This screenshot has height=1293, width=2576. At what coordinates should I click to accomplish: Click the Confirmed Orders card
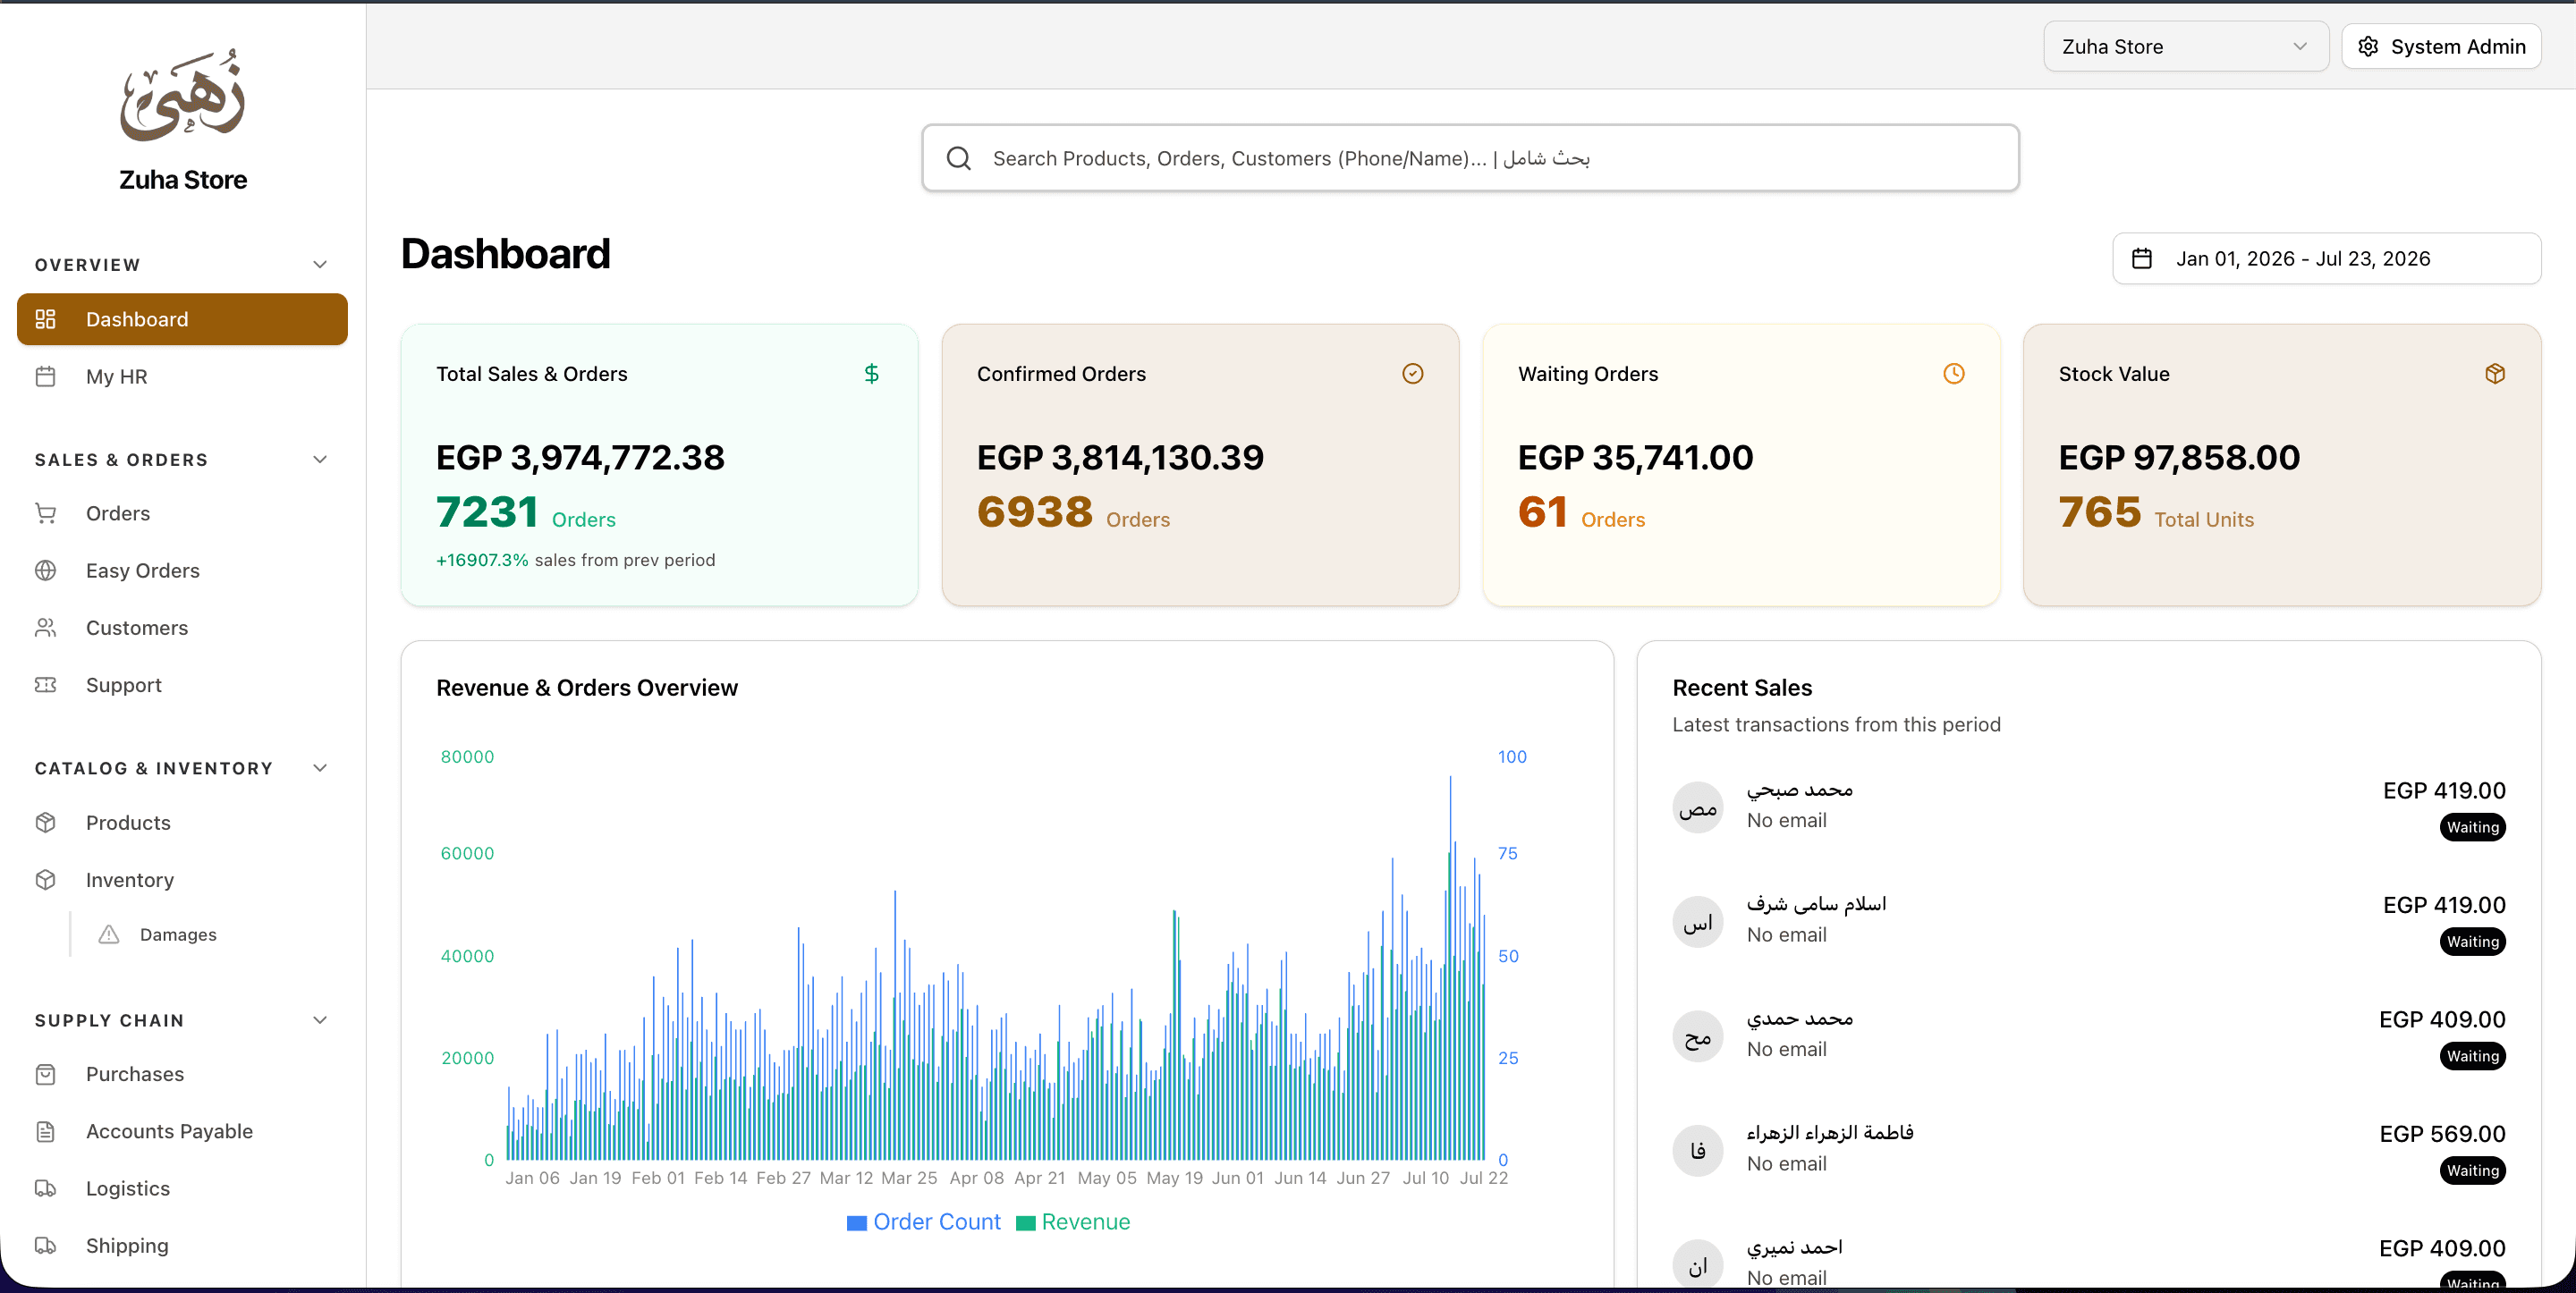[x=1200, y=464]
